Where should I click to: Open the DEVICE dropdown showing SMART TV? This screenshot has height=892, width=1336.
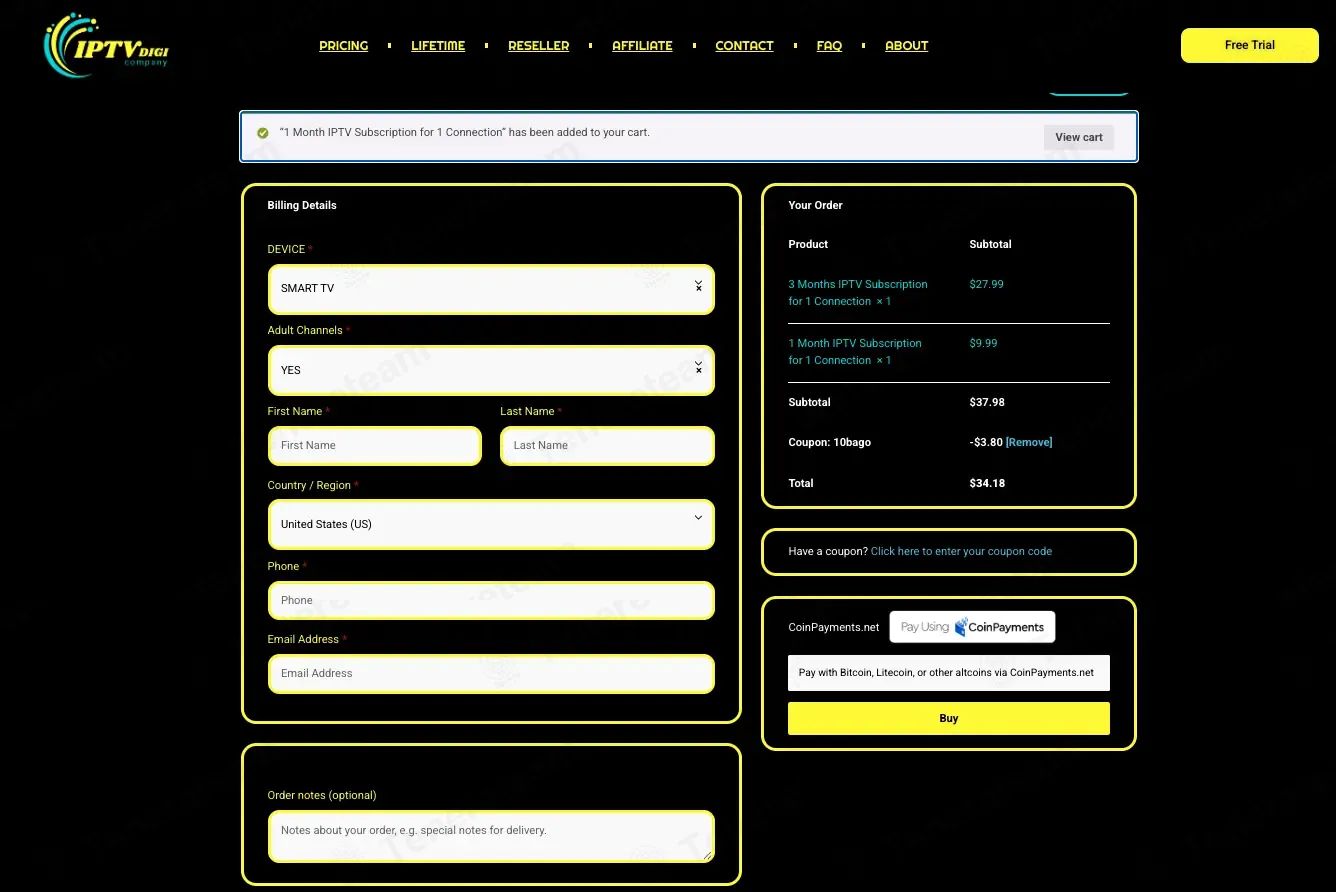coord(491,289)
